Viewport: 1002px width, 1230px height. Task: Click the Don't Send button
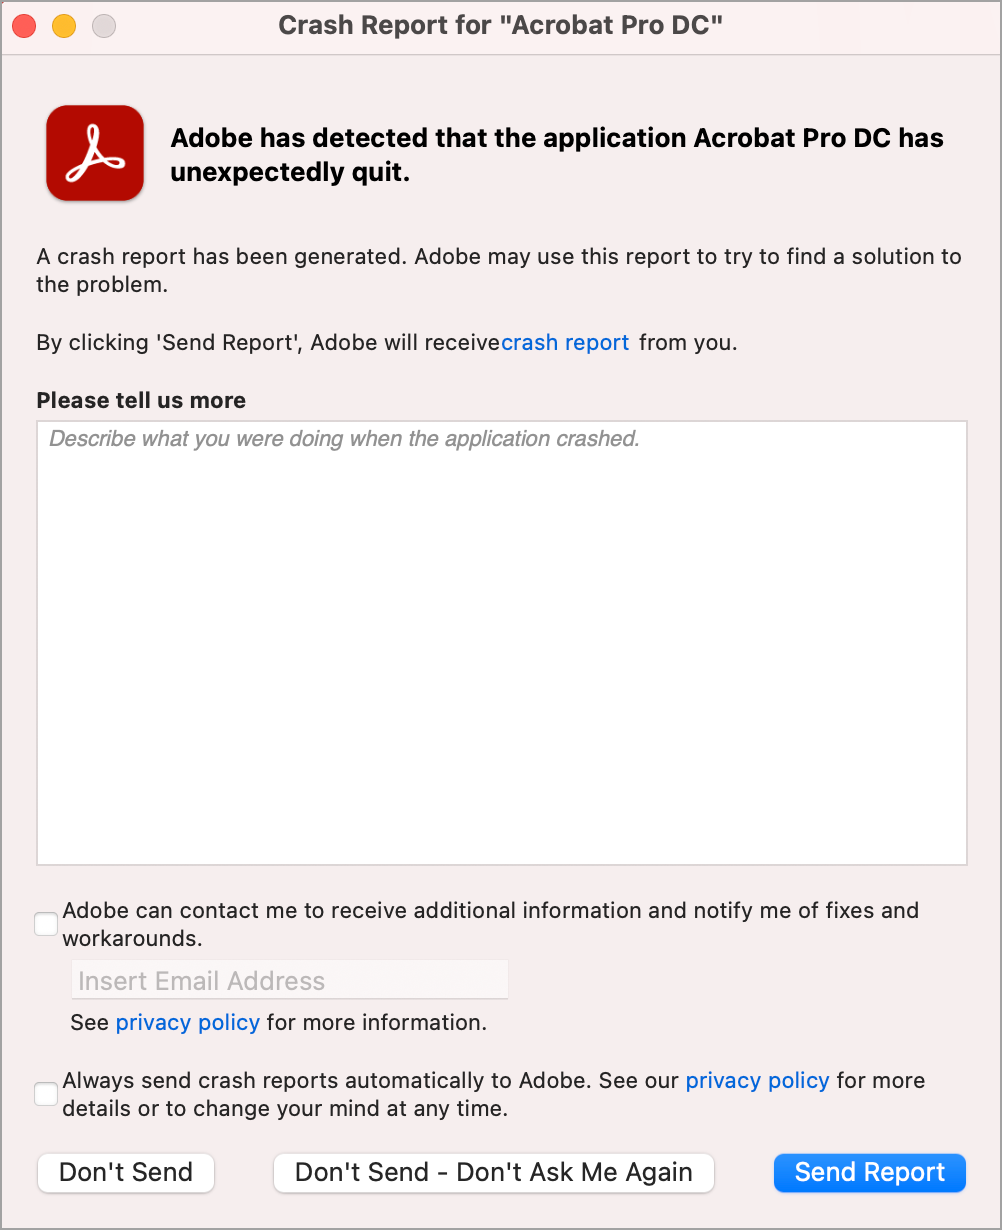[x=125, y=1172]
